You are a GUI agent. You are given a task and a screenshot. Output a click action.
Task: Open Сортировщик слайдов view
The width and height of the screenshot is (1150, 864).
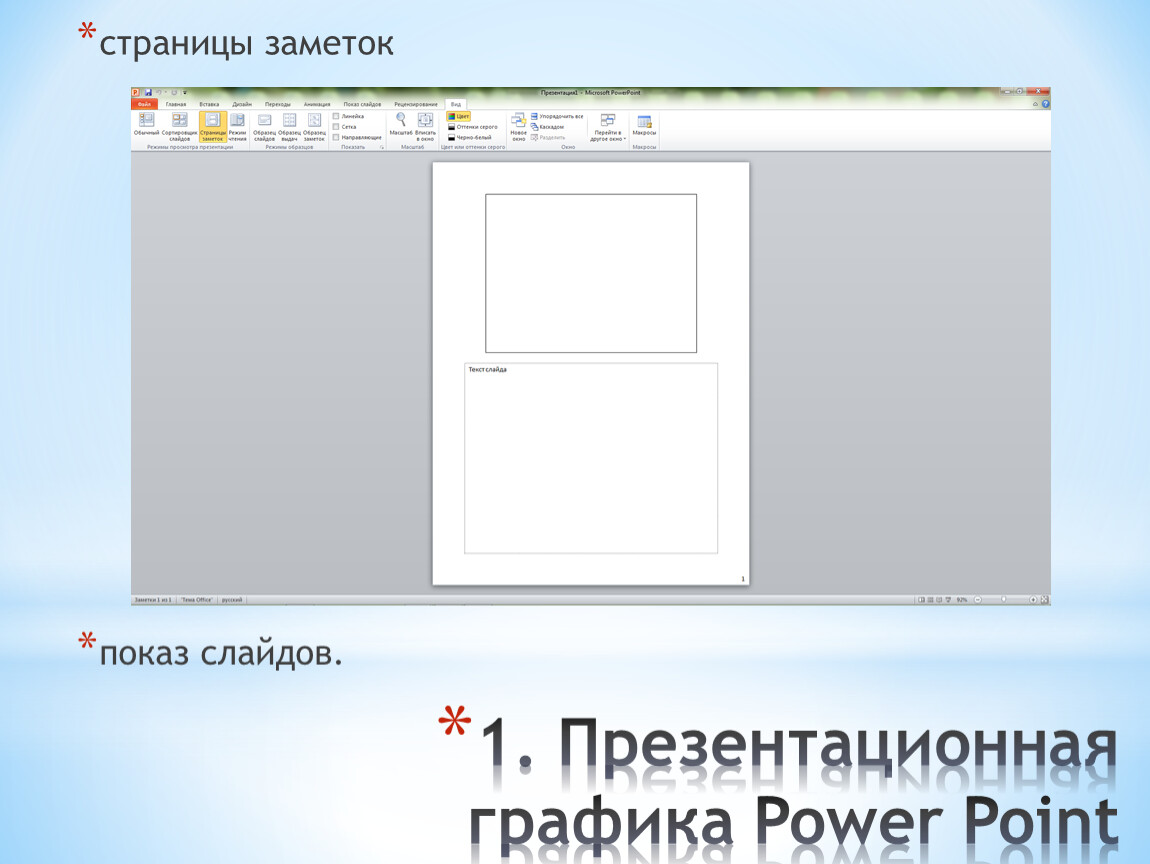coord(180,126)
